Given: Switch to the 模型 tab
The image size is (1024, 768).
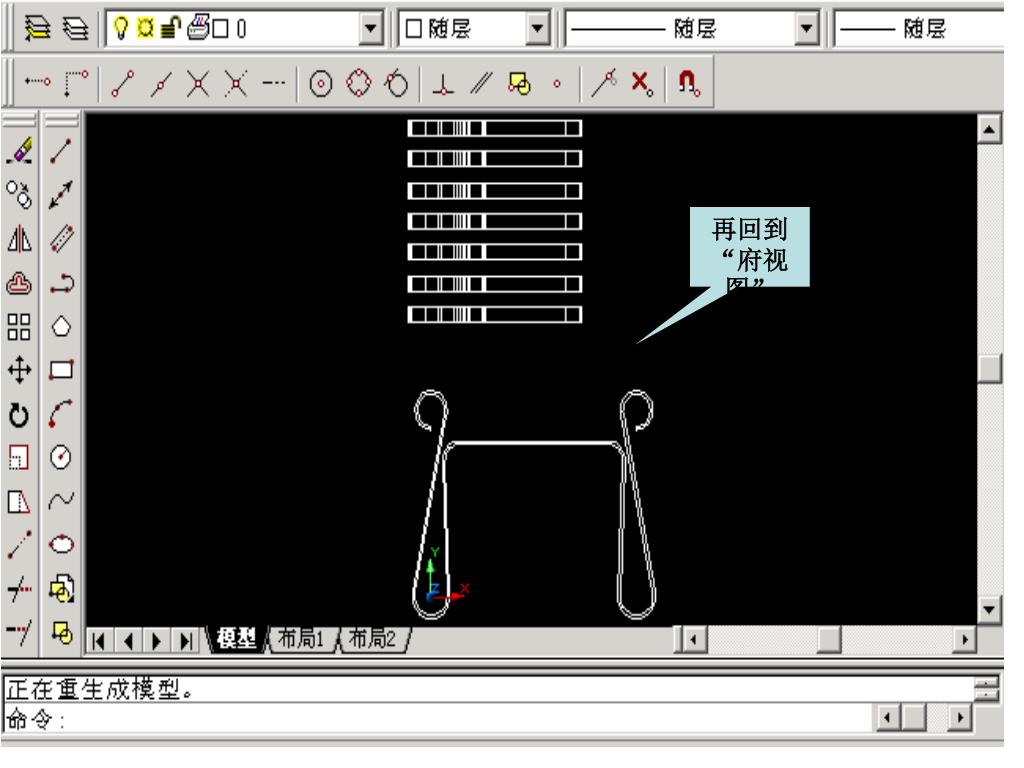Looking at the screenshot, I should click(236, 639).
